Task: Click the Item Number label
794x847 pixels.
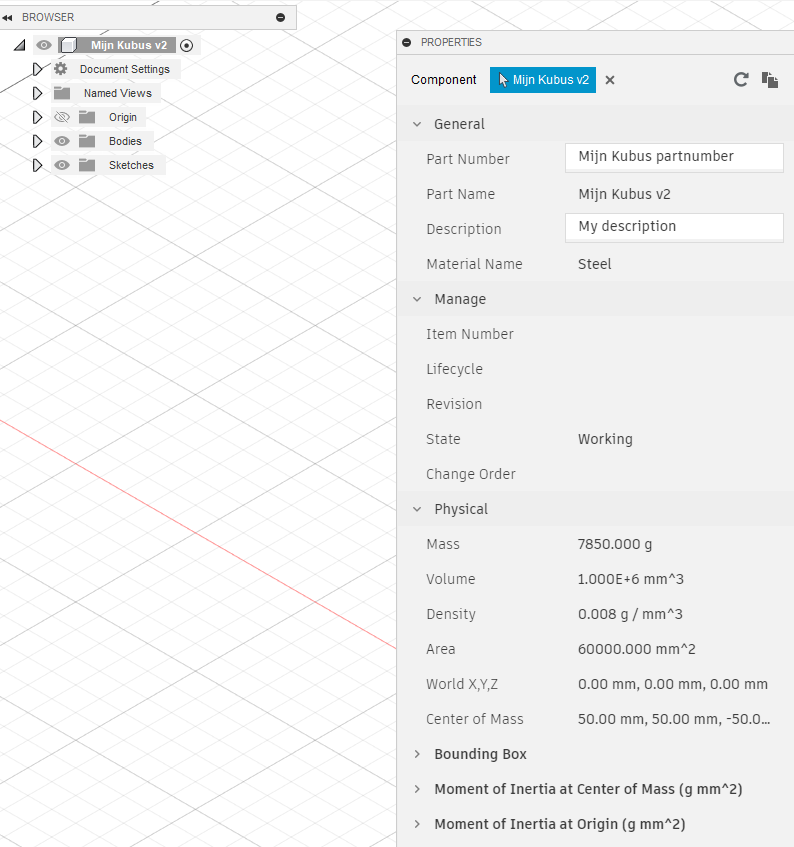Action: pyautogui.click(x=470, y=334)
